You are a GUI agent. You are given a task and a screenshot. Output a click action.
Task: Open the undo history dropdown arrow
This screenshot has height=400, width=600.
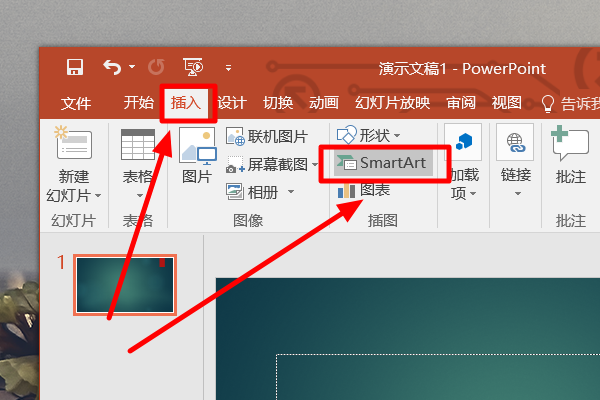132,67
